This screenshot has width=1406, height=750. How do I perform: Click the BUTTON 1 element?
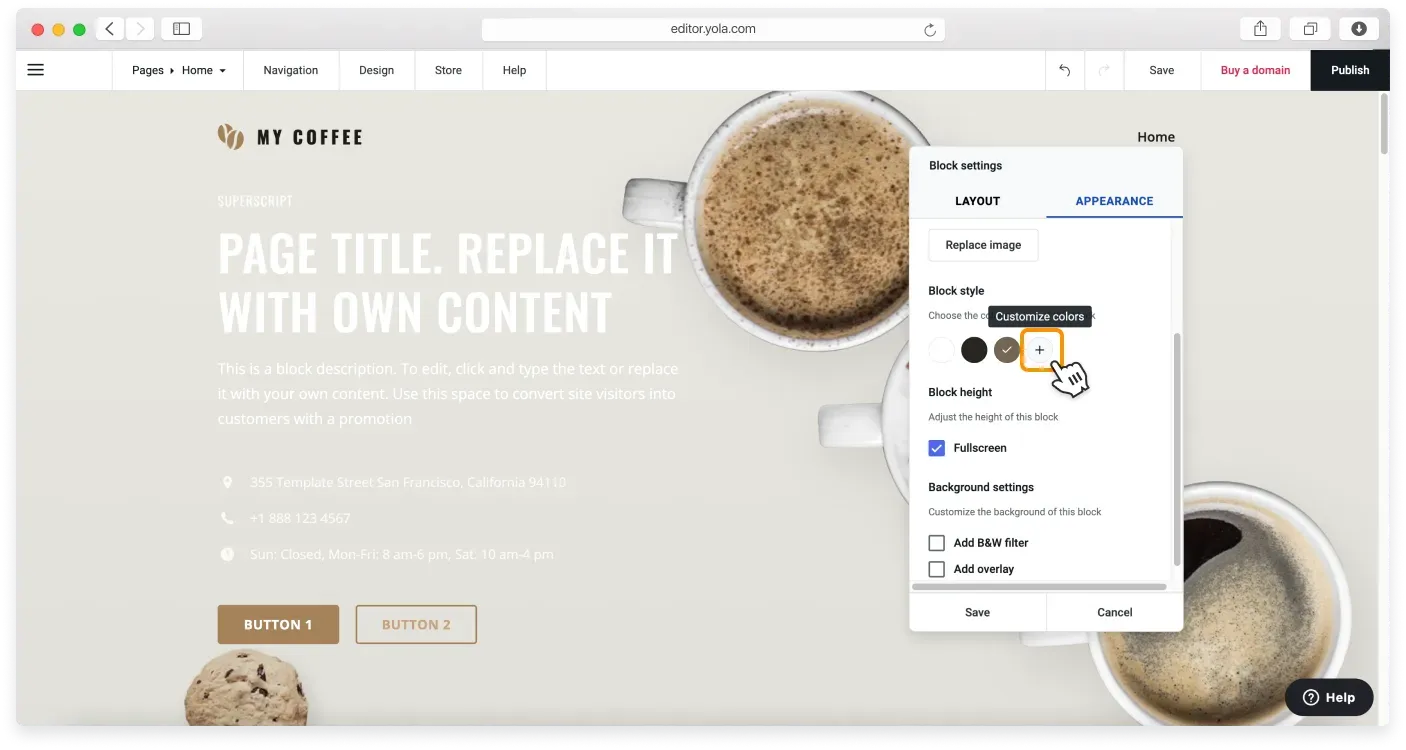[x=278, y=625]
